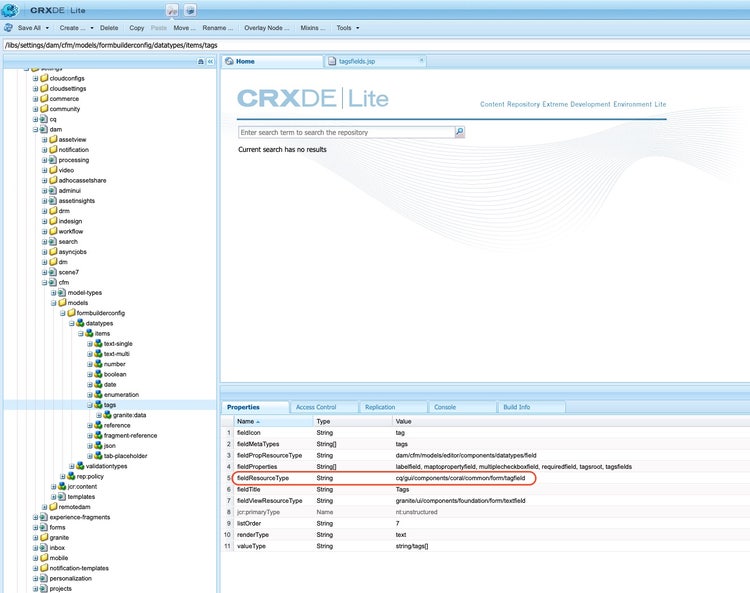Click the second header toolbar icon

coord(190,10)
